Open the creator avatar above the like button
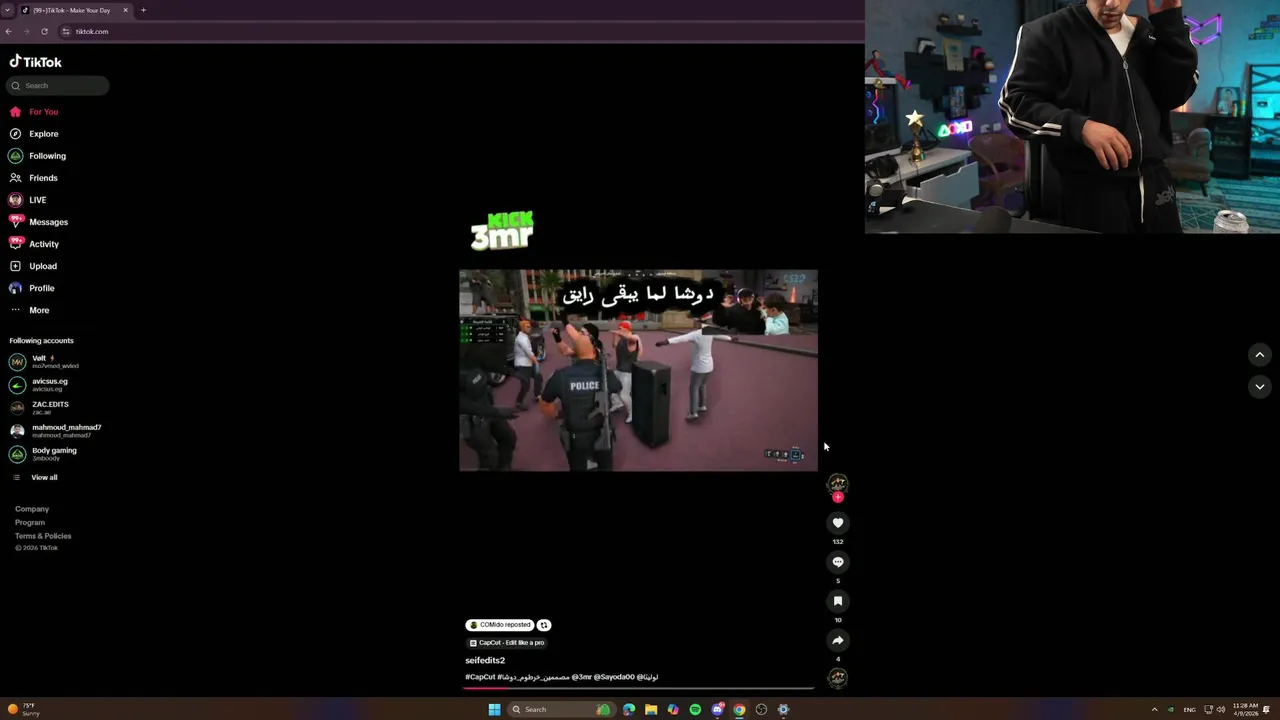This screenshot has width=1280, height=720. click(x=838, y=484)
